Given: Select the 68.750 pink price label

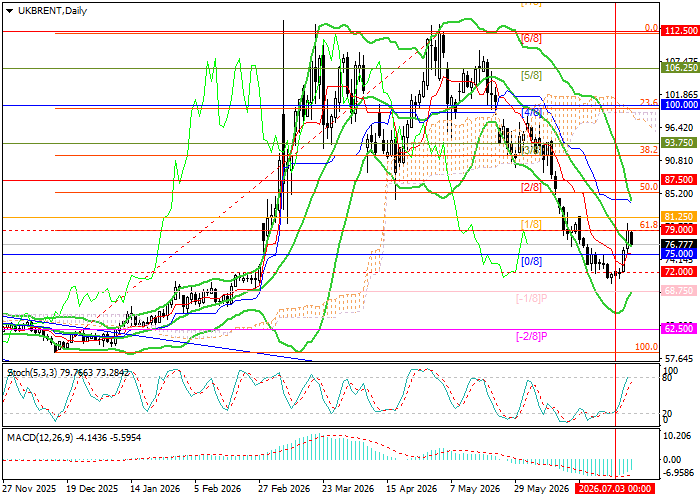Looking at the screenshot, I should (x=679, y=291).
